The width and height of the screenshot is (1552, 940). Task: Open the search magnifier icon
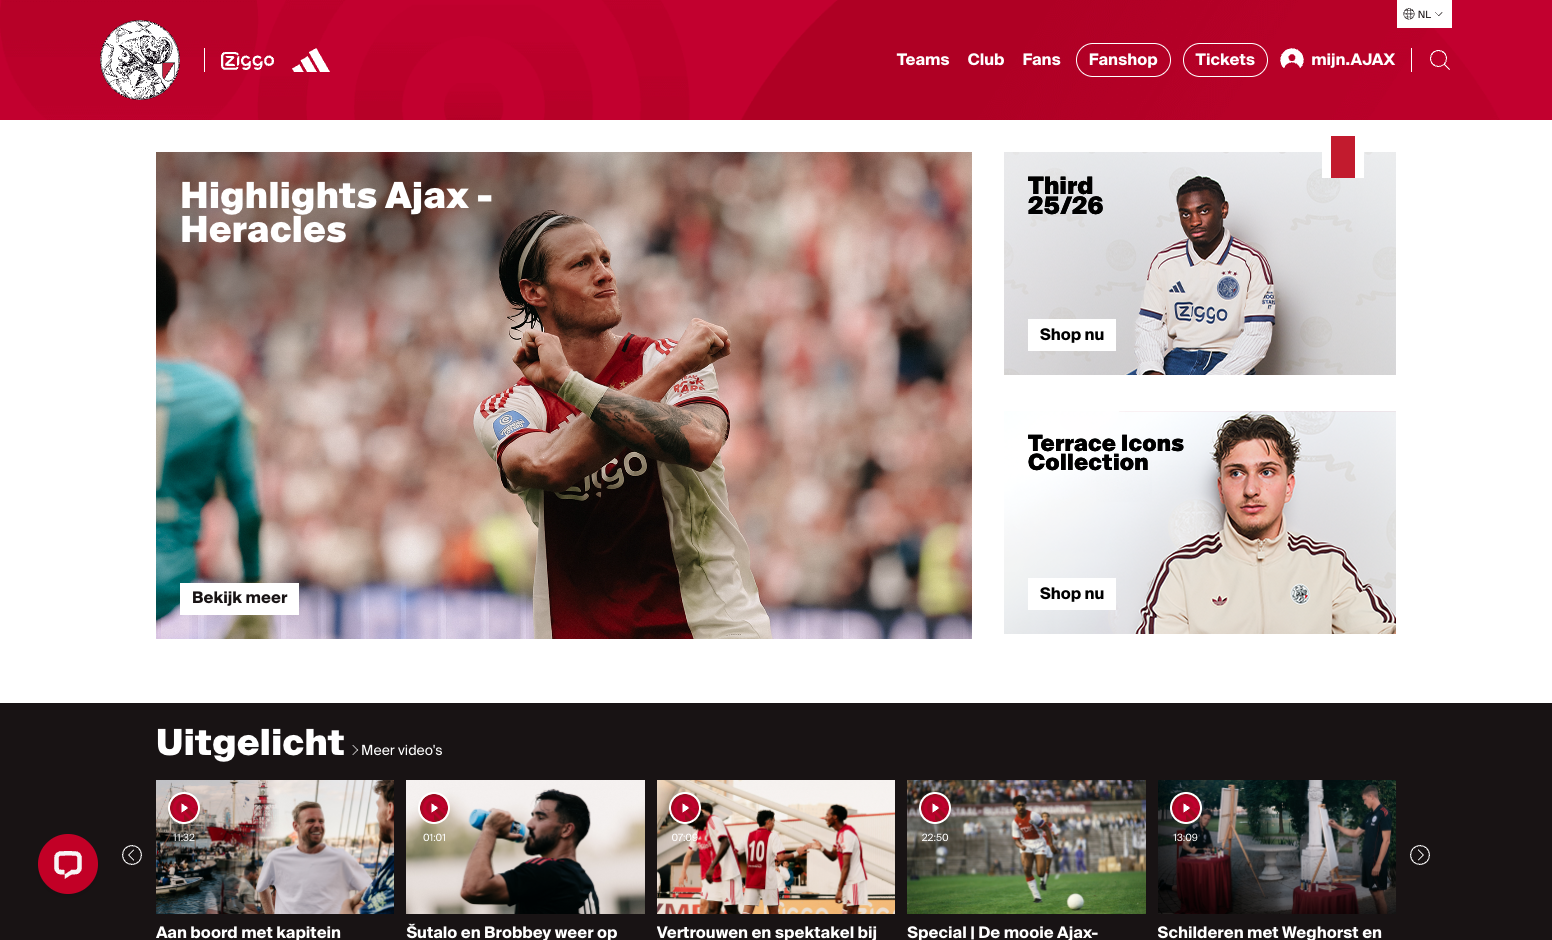coord(1440,60)
